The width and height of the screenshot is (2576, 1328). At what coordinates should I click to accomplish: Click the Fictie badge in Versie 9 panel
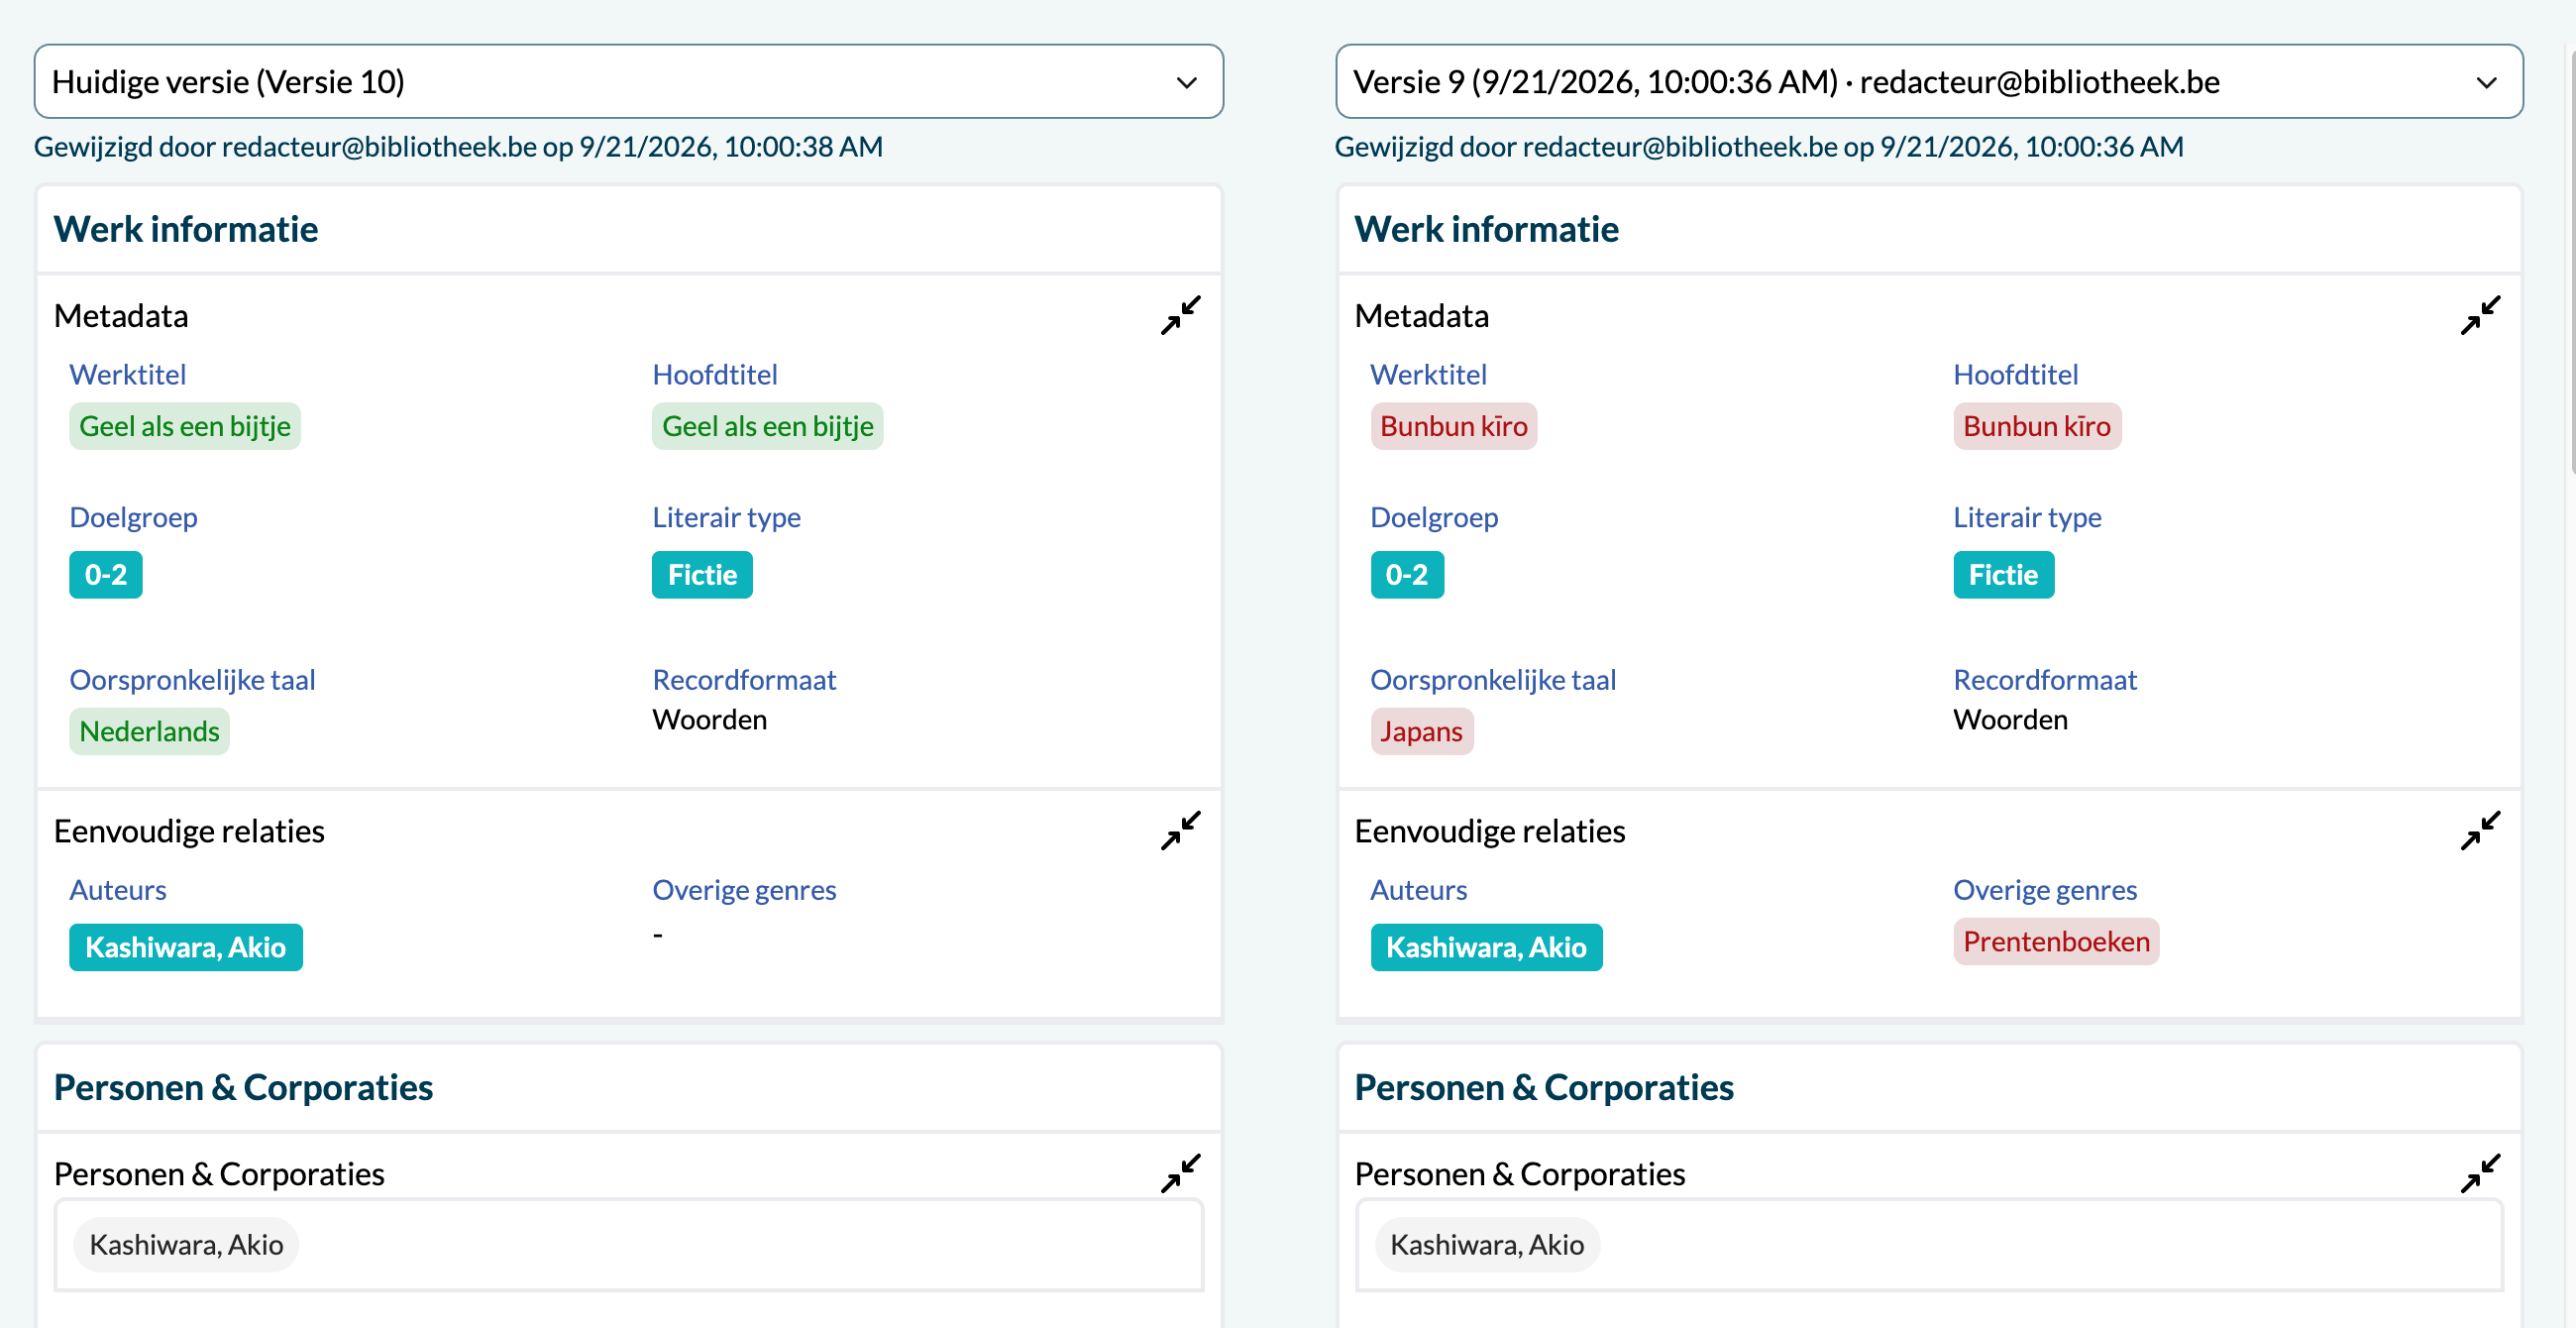2003,575
